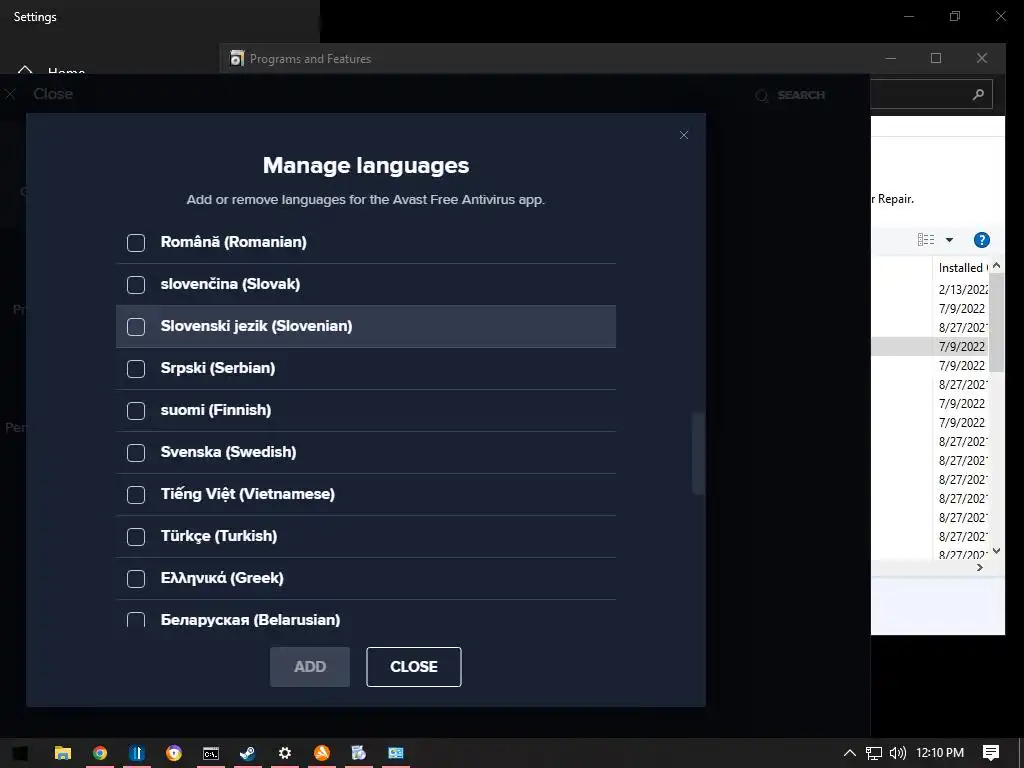Click the language list scrollbar thumb

[x=698, y=453]
